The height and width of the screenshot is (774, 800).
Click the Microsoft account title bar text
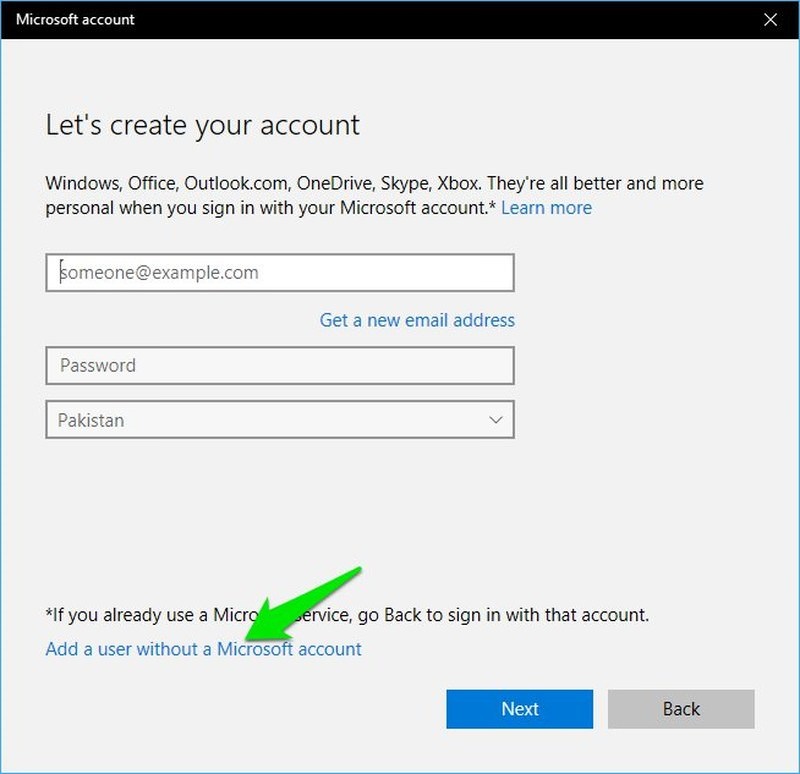point(75,19)
